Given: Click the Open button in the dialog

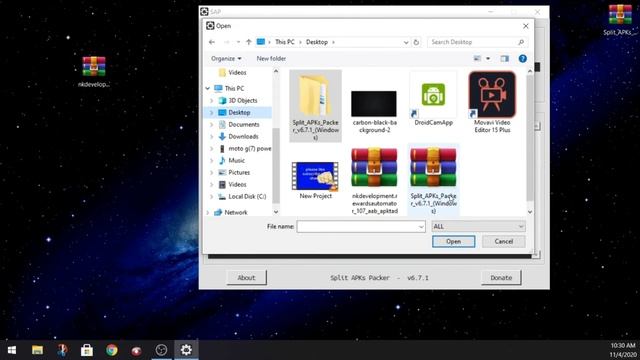Looking at the screenshot, I should 453,242.
